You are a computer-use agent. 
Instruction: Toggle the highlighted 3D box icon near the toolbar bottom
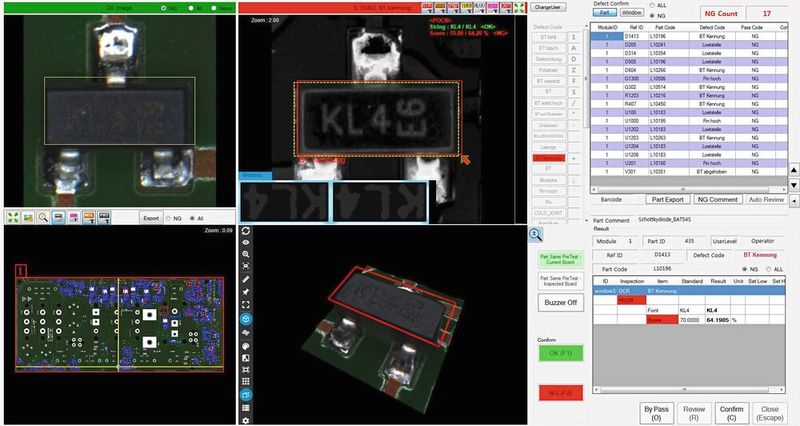tap(246, 395)
